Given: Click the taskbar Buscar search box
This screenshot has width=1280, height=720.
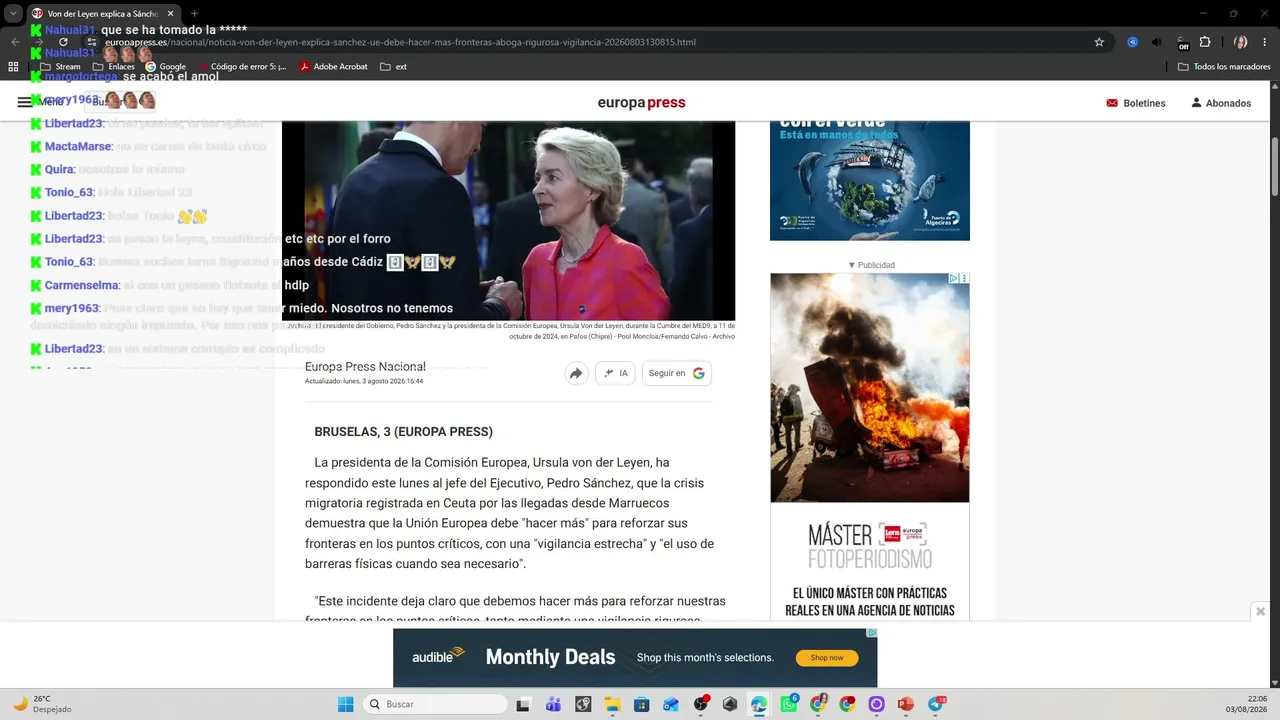Looking at the screenshot, I should [x=434, y=704].
